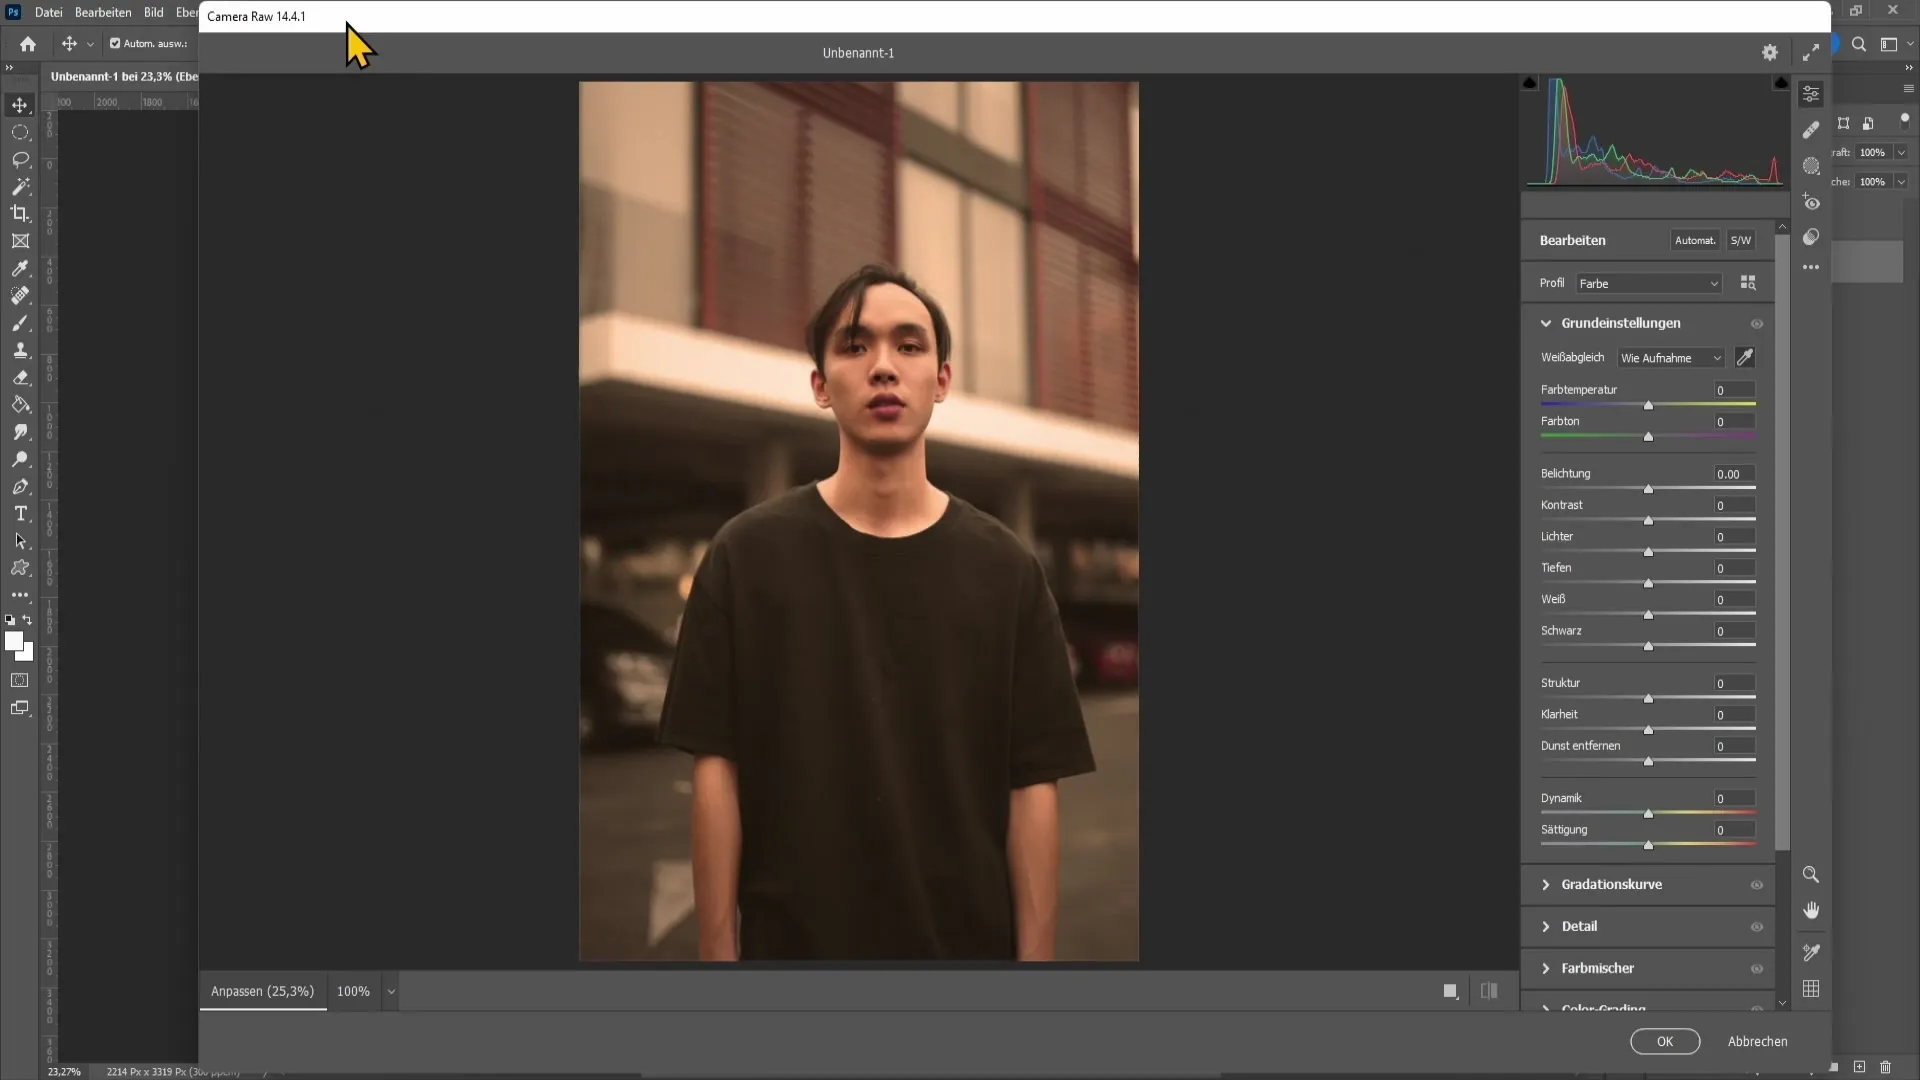Select the 100% zoom option
The height and width of the screenshot is (1080, 1920).
pos(353,991)
